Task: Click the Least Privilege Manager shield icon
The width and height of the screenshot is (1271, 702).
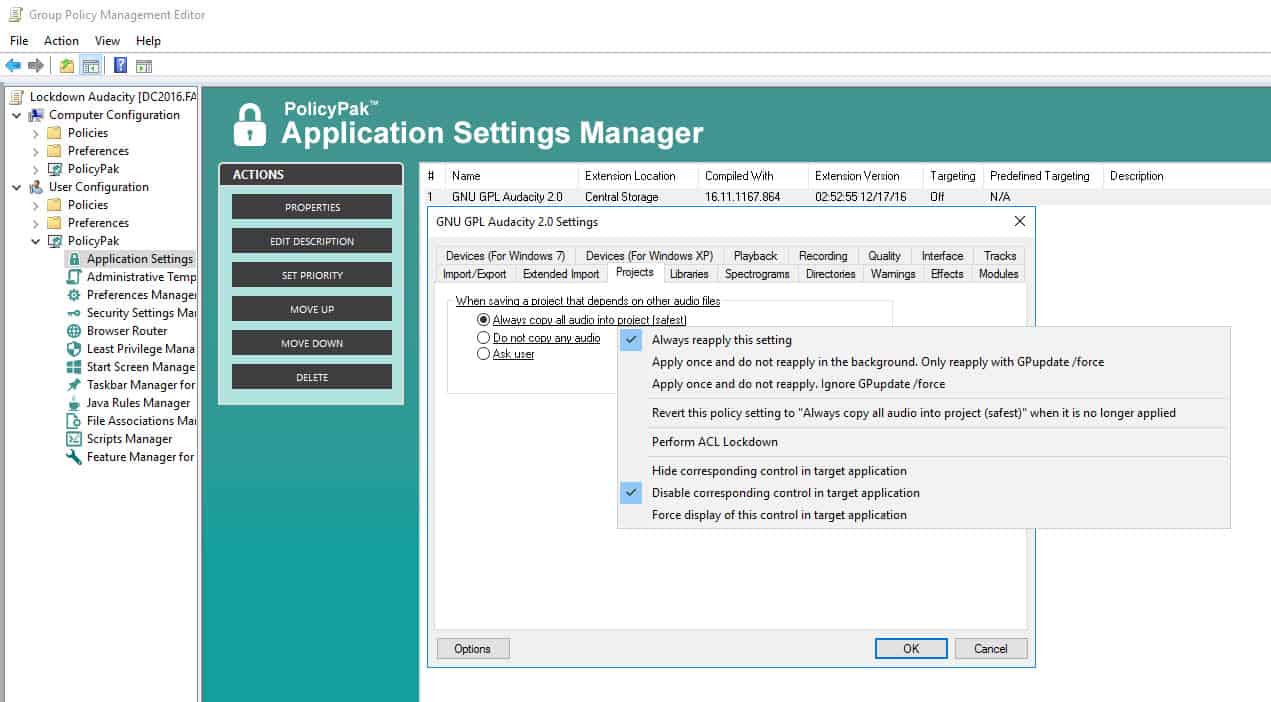Action: (x=73, y=349)
